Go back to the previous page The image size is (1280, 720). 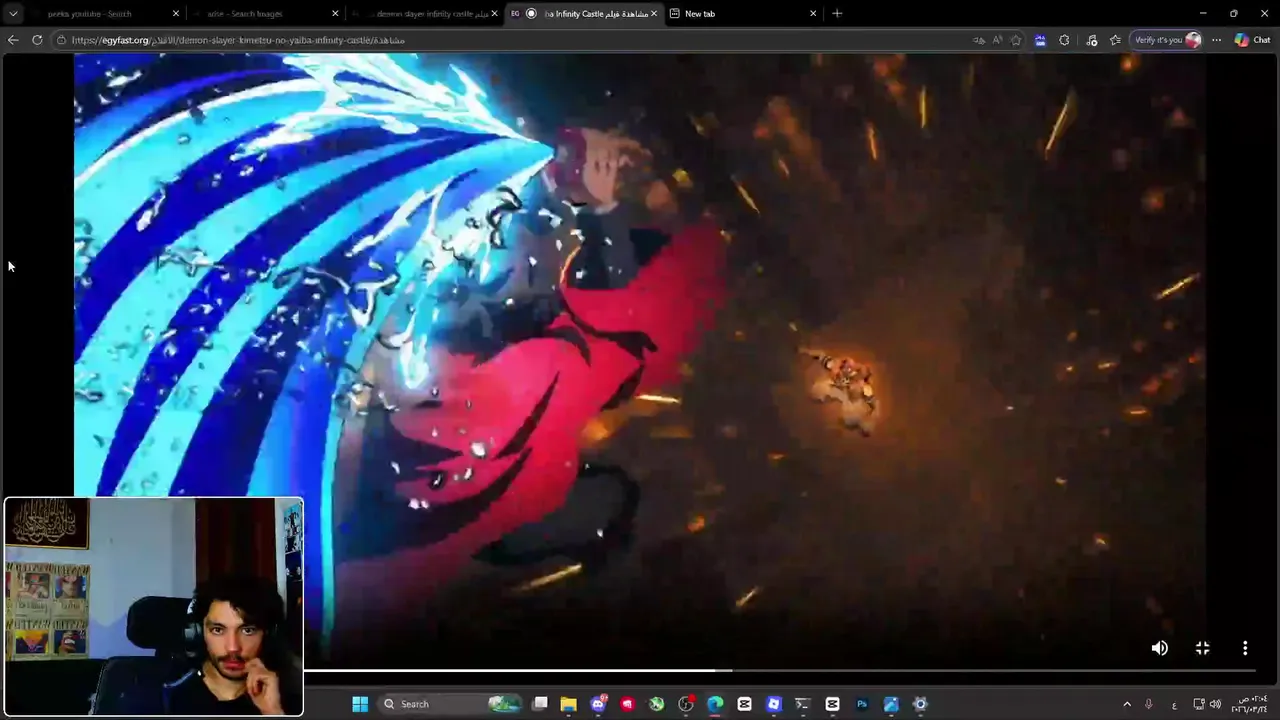[x=13, y=40]
